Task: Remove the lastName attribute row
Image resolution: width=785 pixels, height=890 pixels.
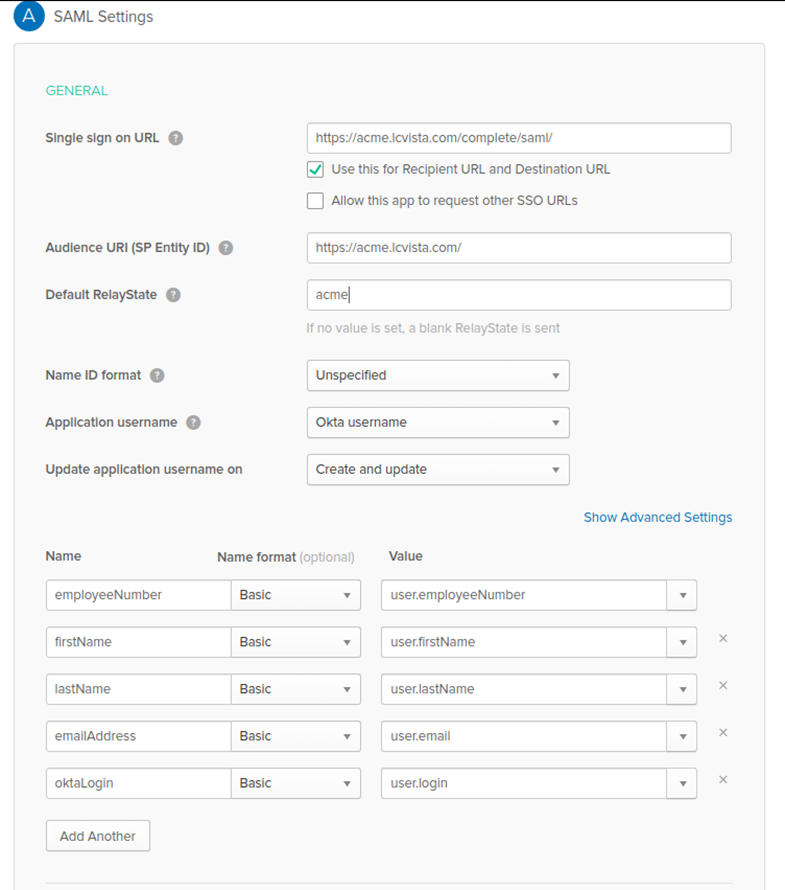Action: click(x=723, y=685)
